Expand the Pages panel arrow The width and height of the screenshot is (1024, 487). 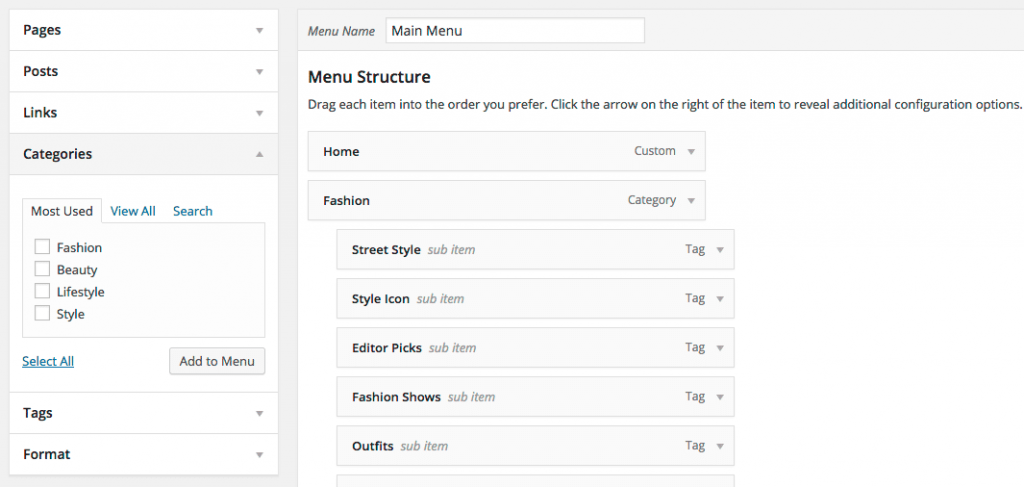pyautogui.click(x=259, y=31)
